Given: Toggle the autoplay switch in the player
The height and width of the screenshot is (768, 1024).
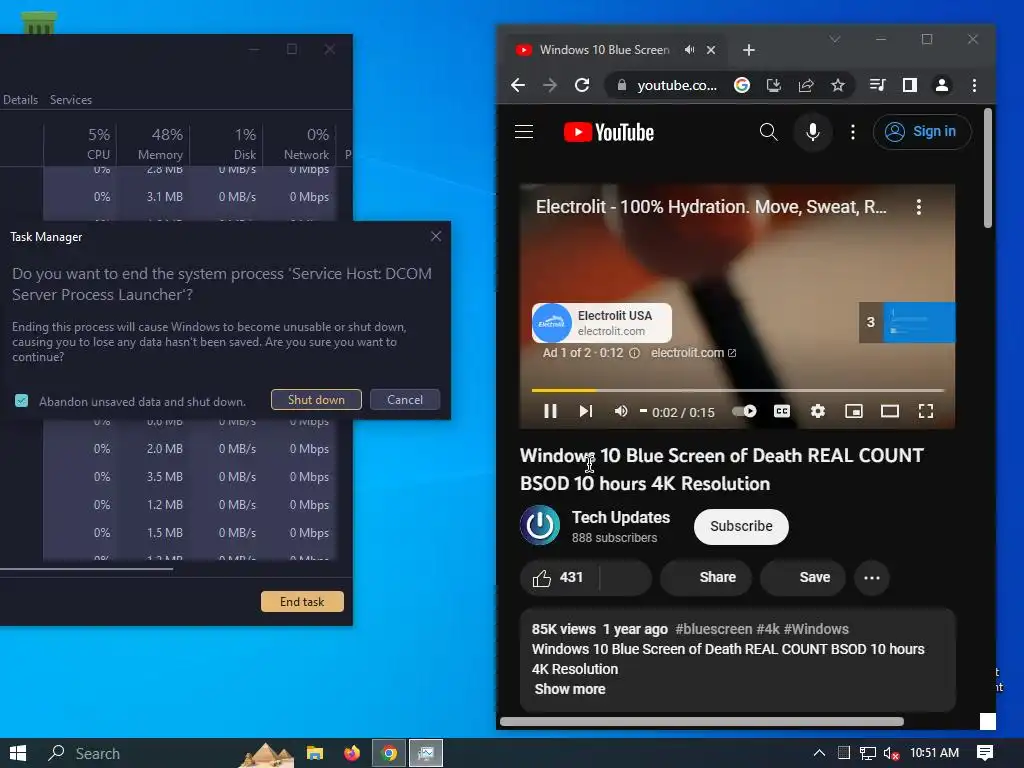Looking at the screenshot, I should 744,411.
